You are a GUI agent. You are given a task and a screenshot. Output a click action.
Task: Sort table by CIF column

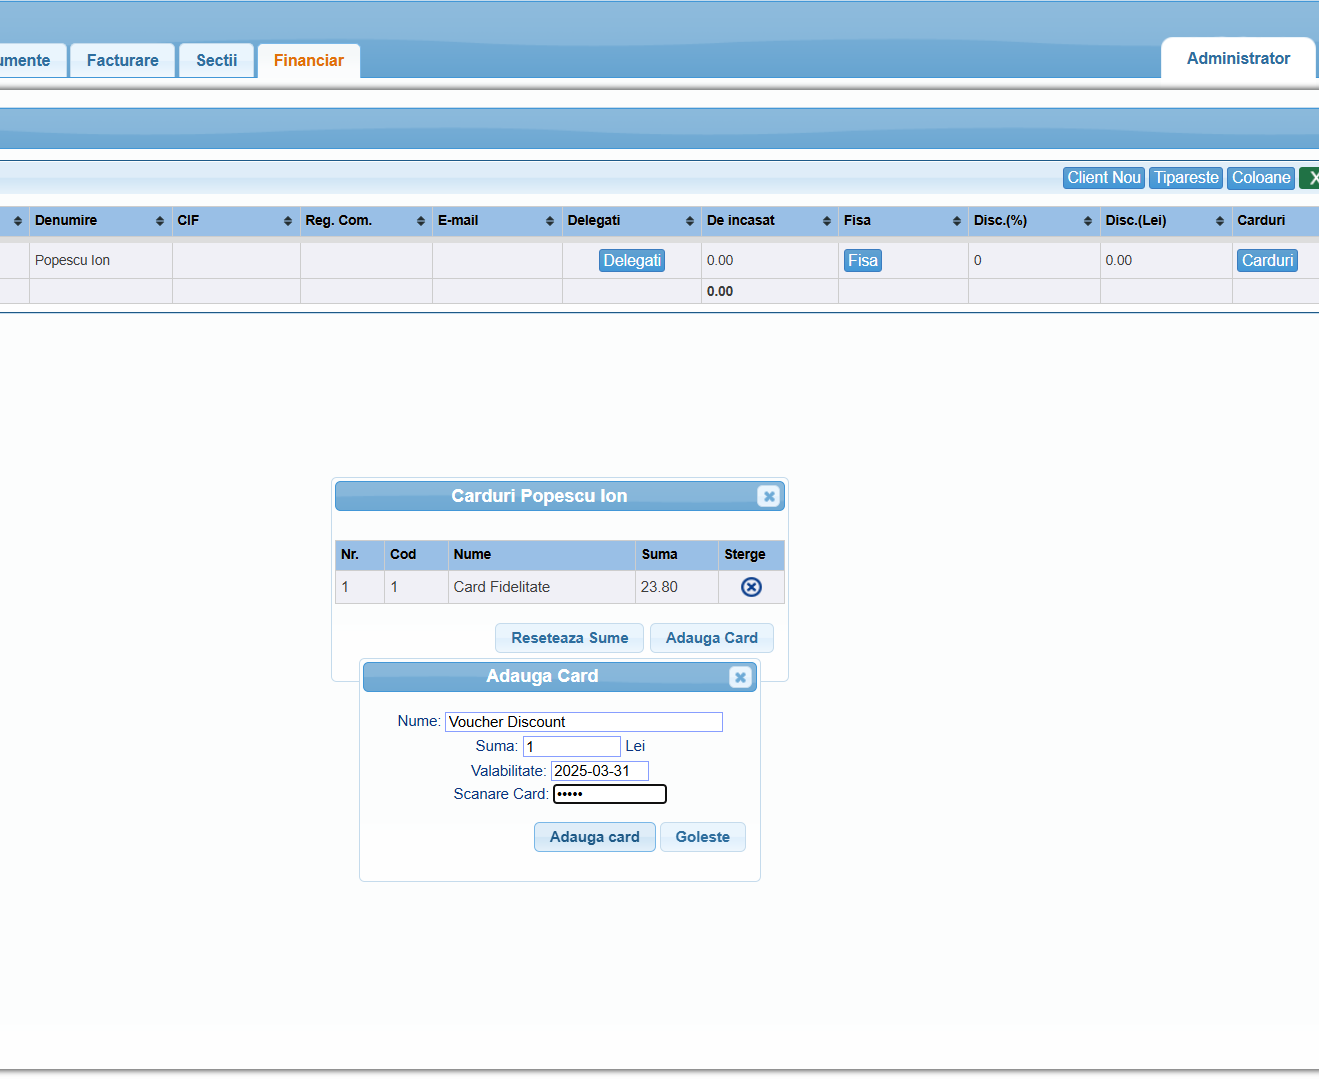click(288, 221)
